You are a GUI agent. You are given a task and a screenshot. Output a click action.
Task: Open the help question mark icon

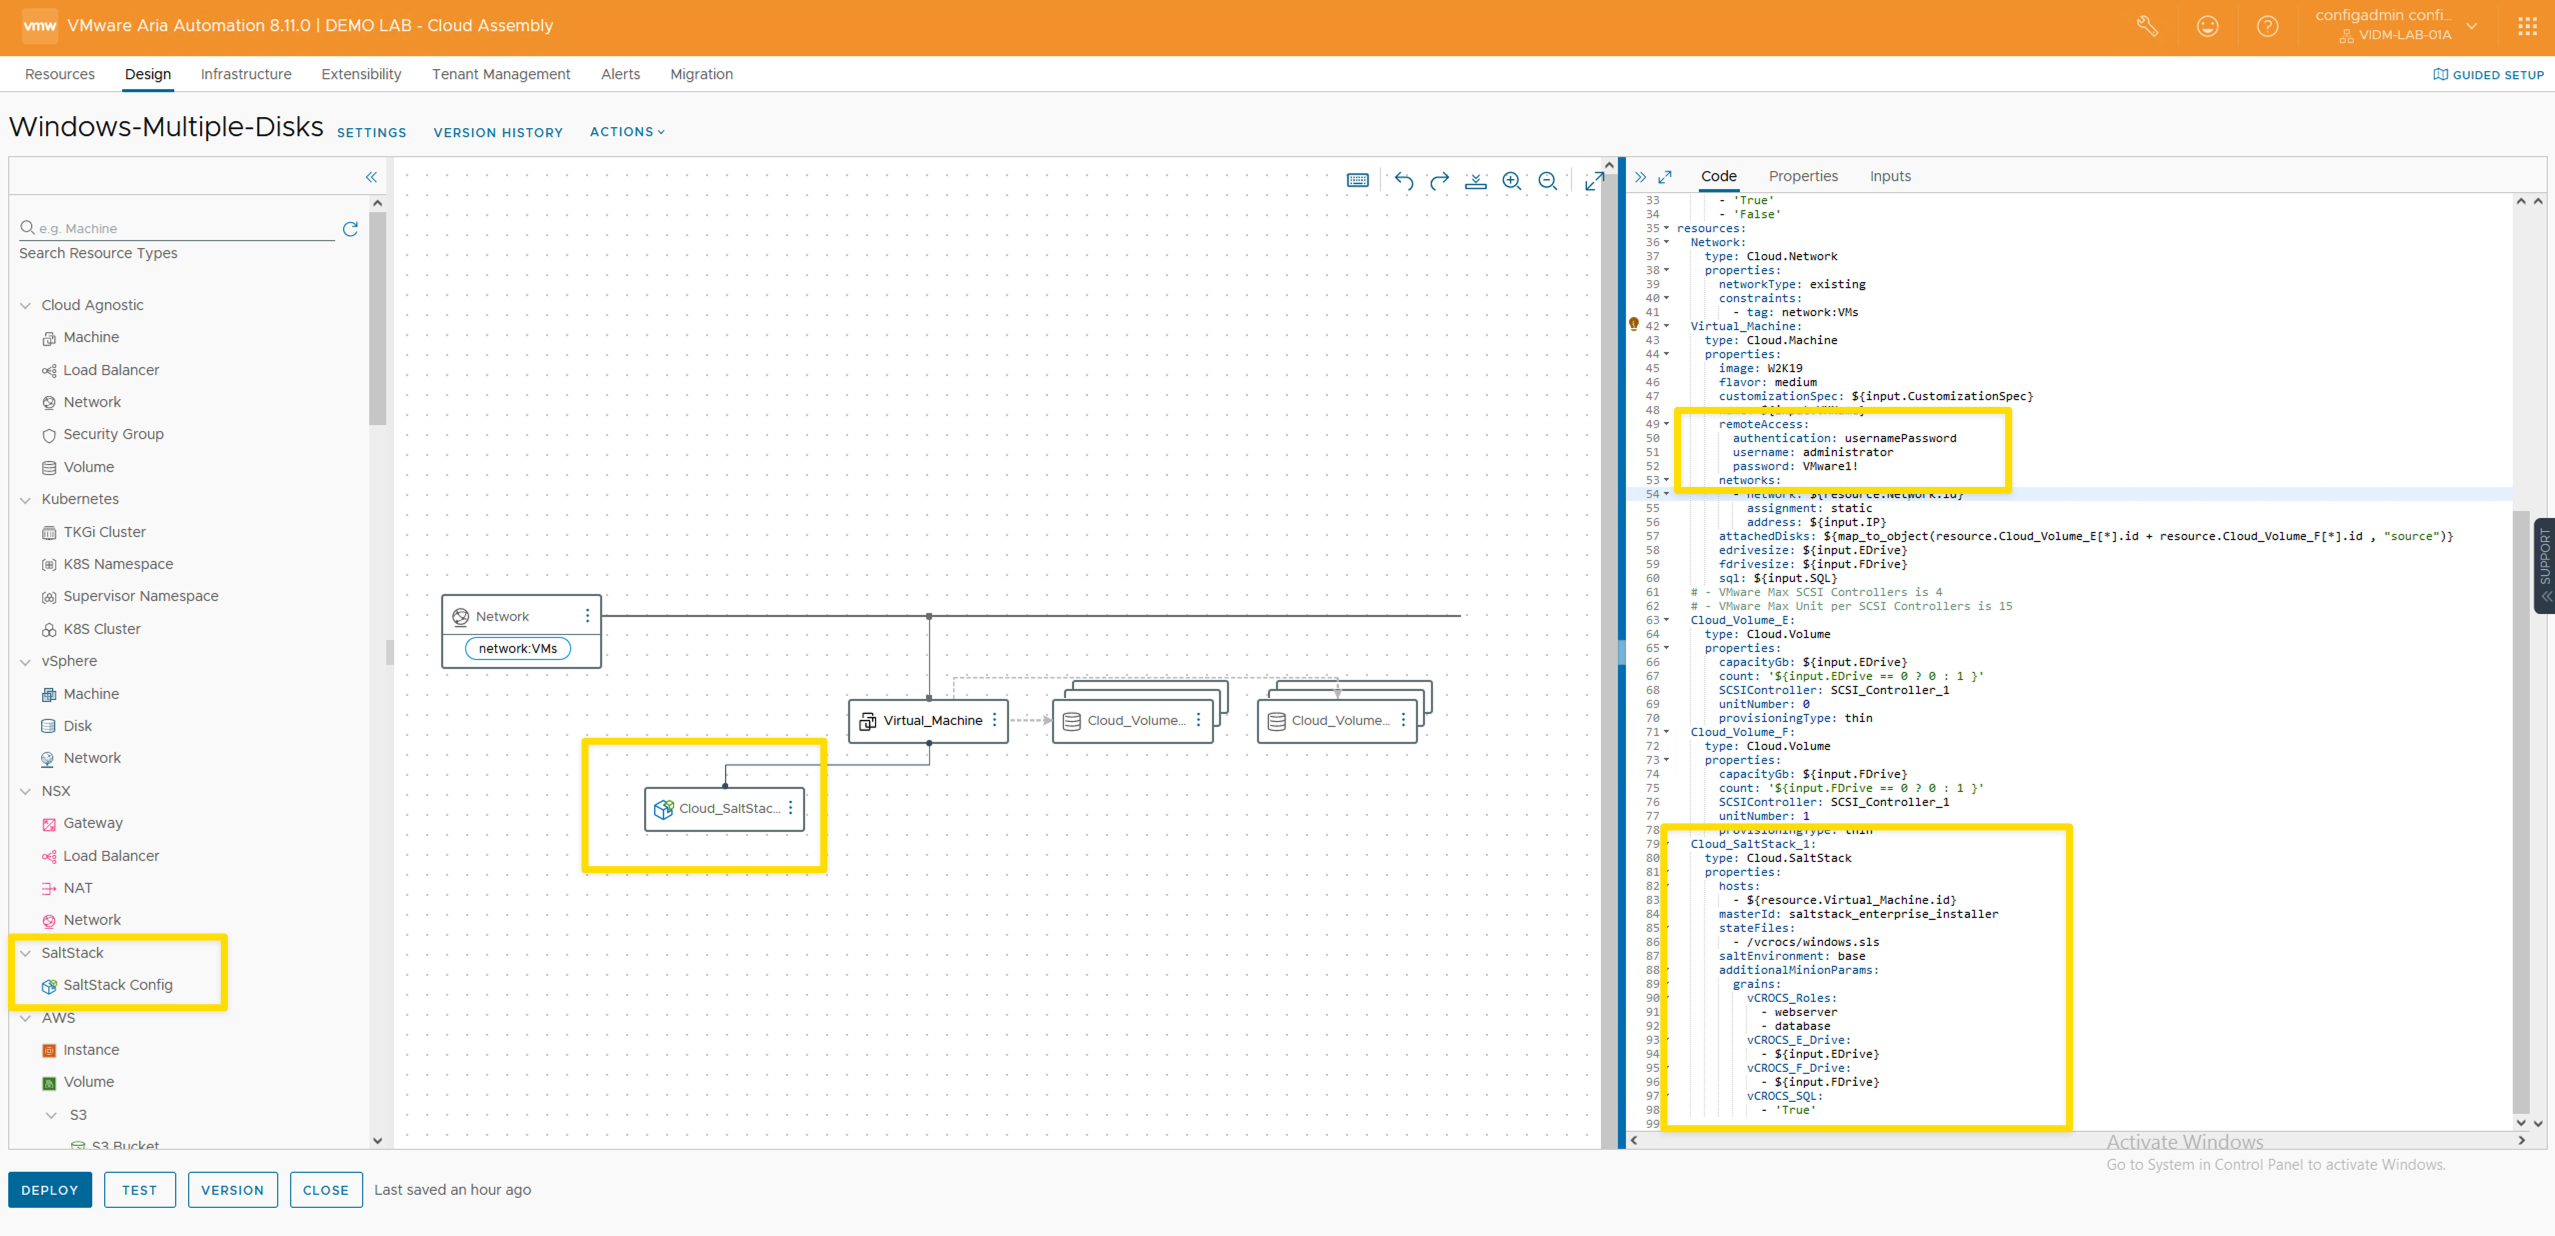[2267, 26]
